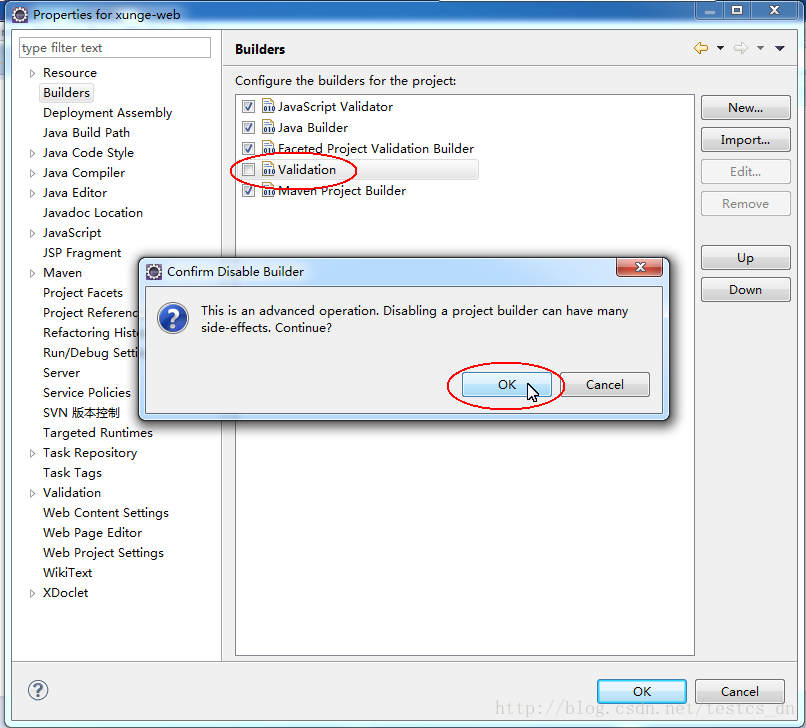Click the JavaScript Validator builder icon

click(268, 106)
